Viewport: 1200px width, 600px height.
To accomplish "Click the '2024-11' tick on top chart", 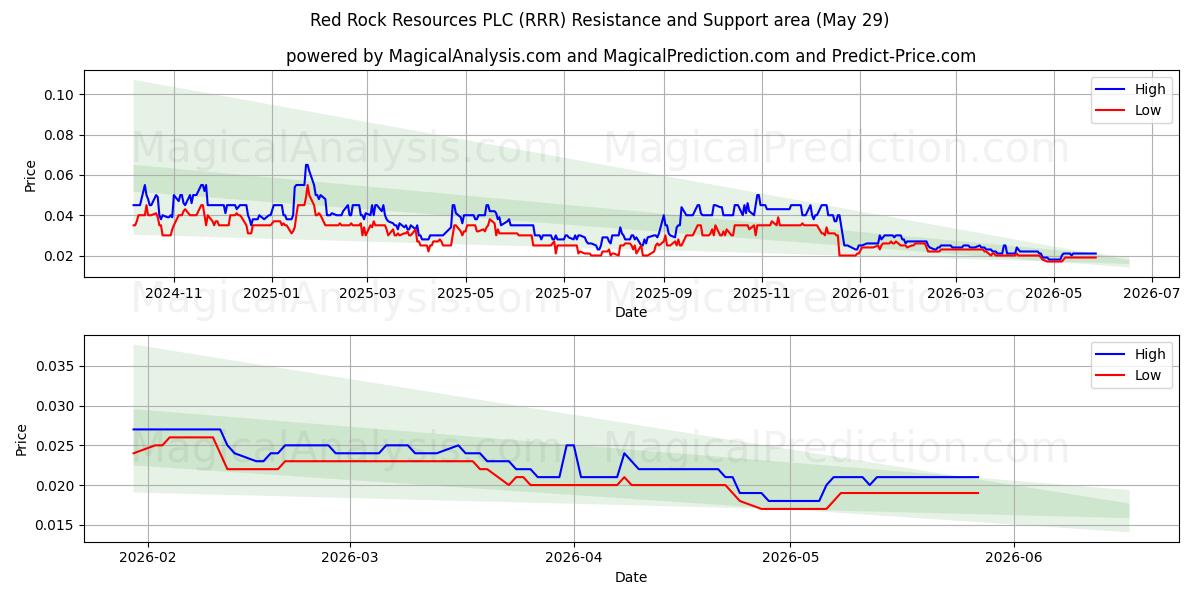I will click(174, 294).
